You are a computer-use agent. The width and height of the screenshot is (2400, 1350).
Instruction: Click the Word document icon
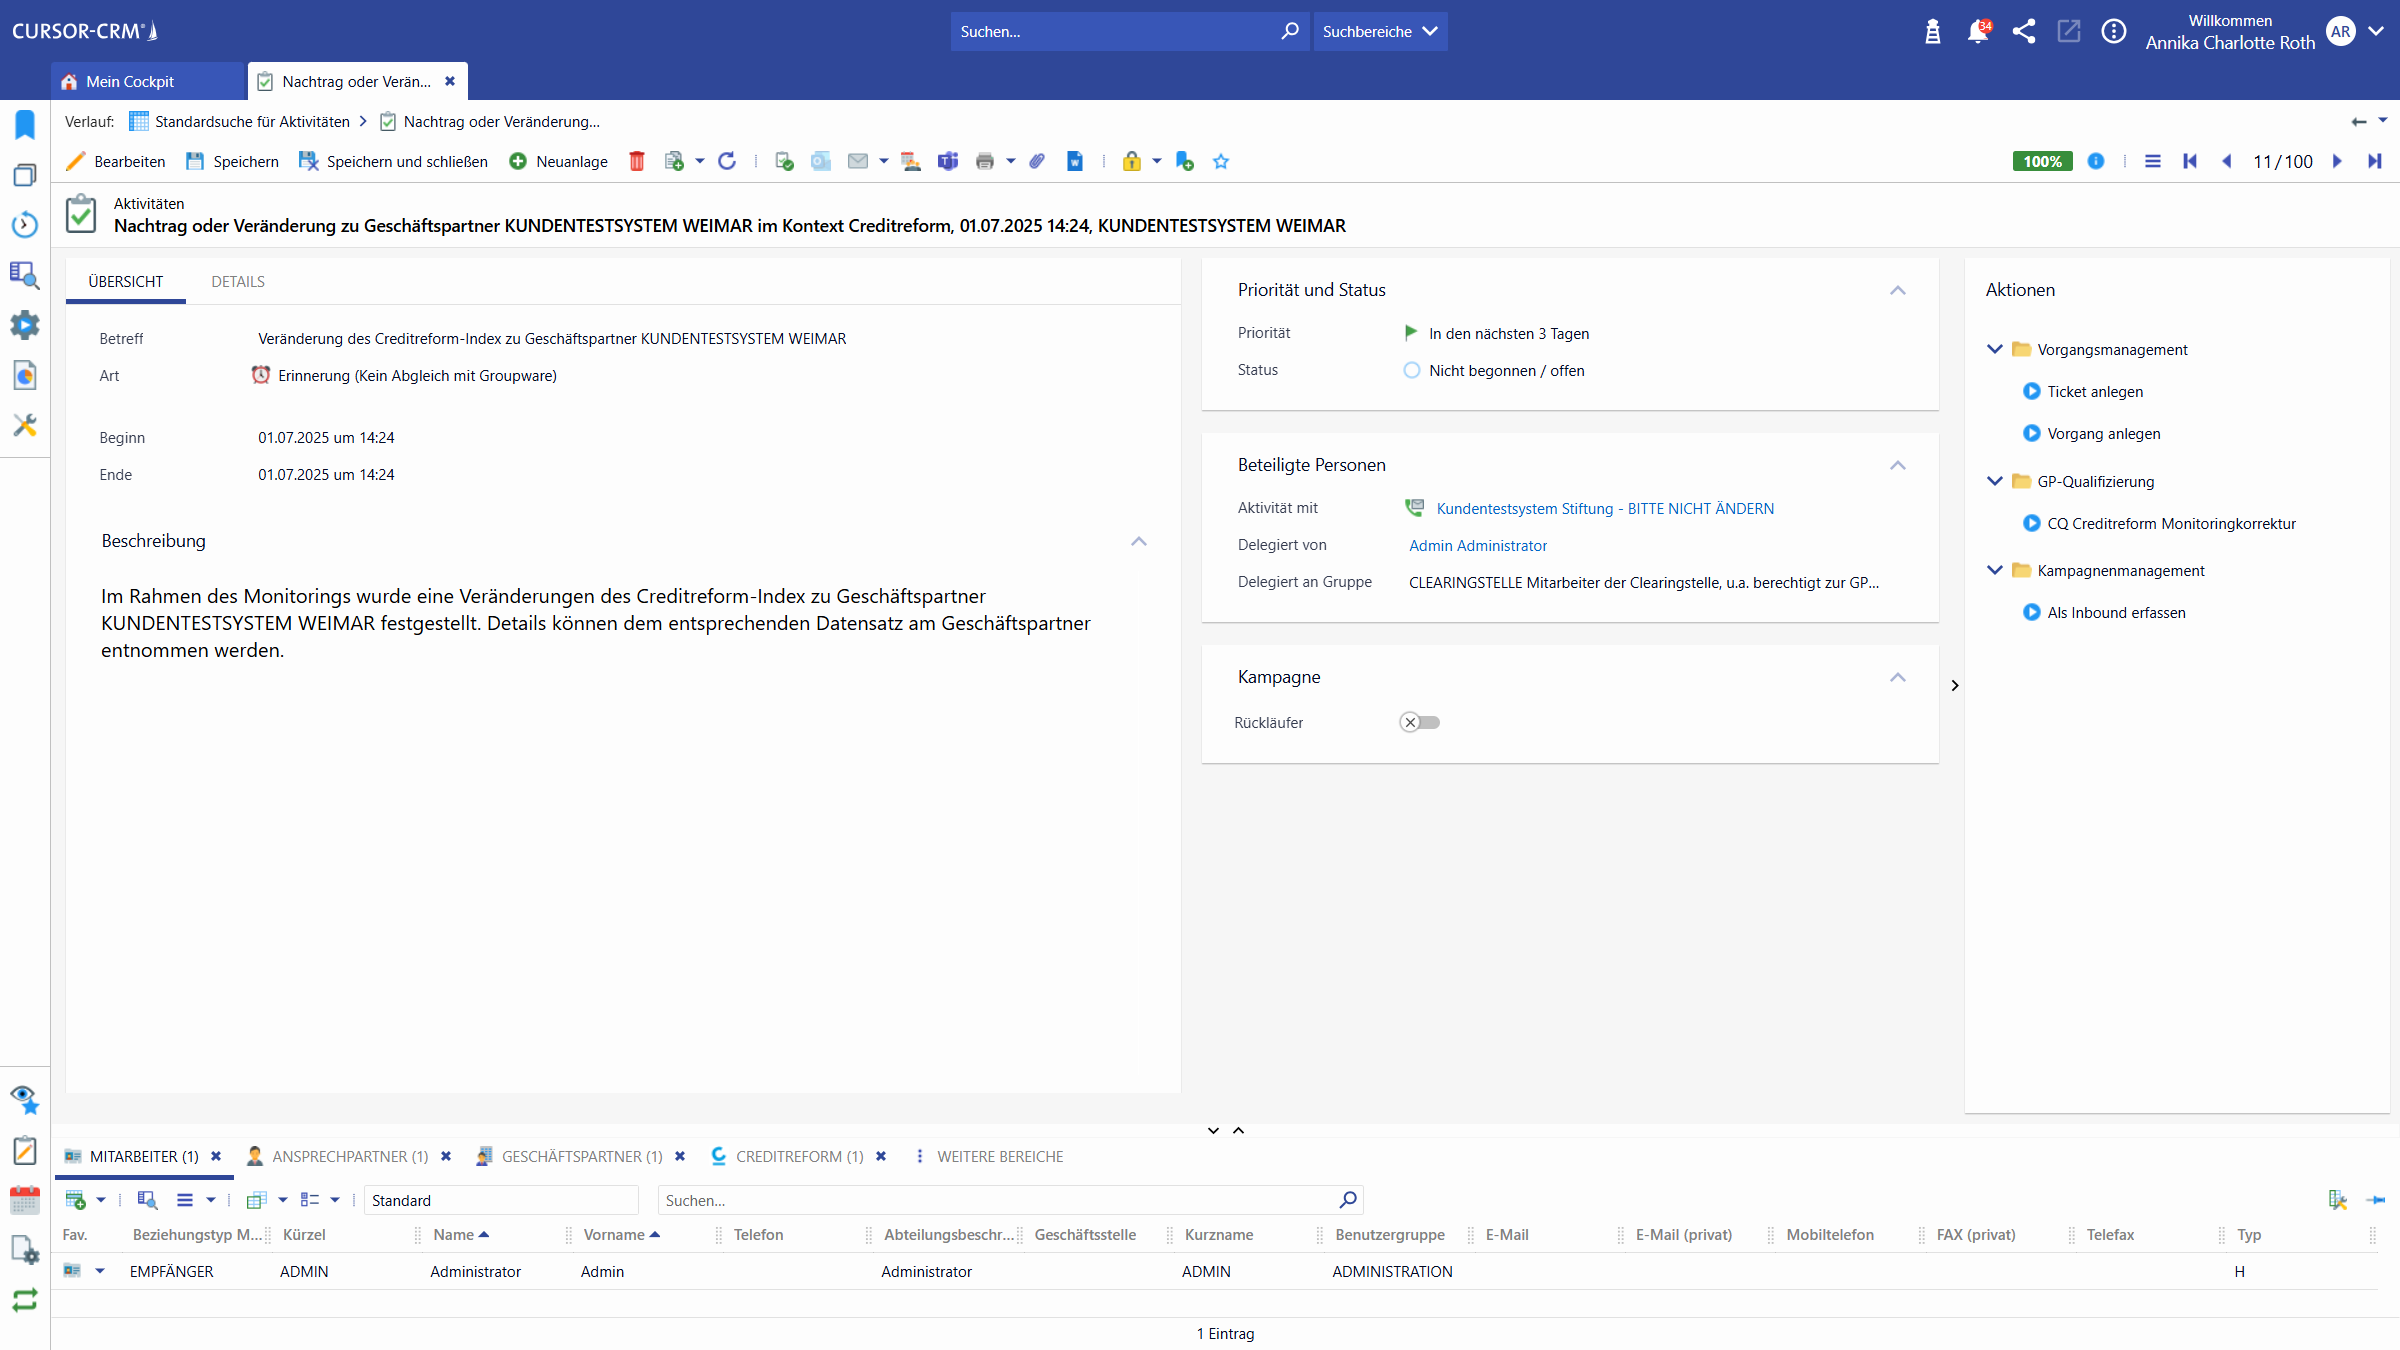pos(1075,161)
